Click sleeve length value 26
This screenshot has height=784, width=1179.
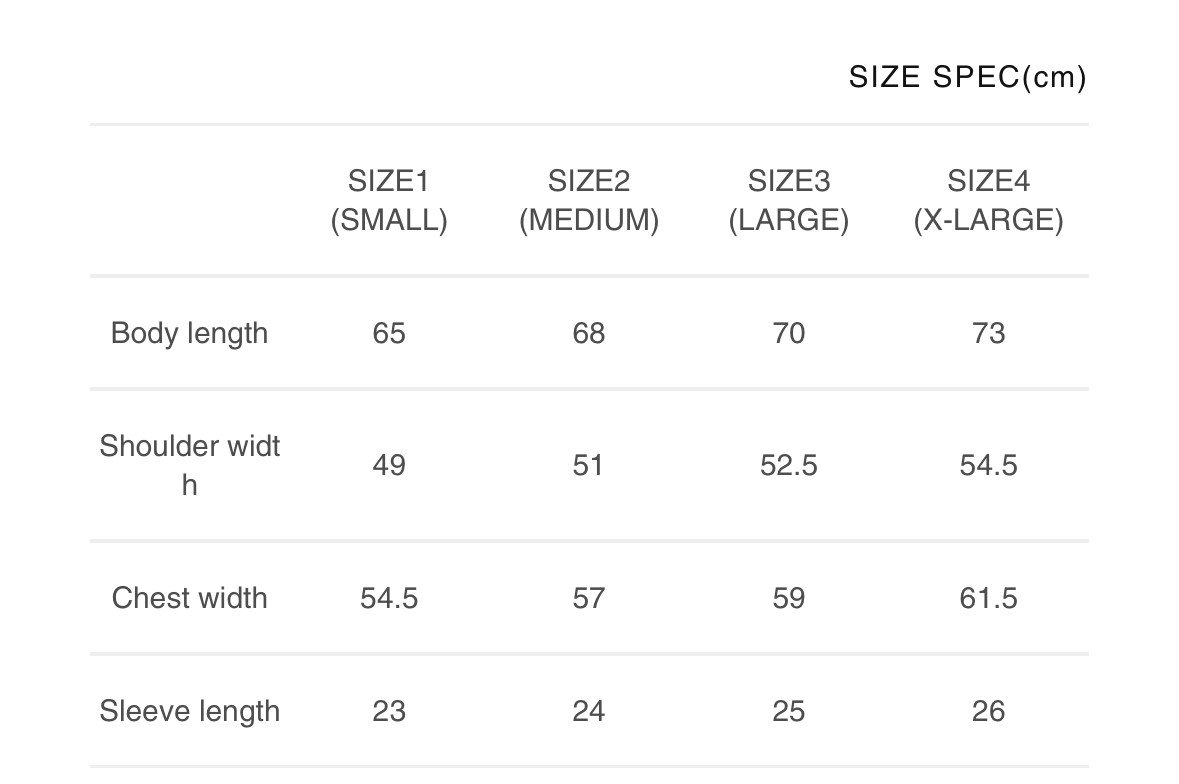coord(988,710)
